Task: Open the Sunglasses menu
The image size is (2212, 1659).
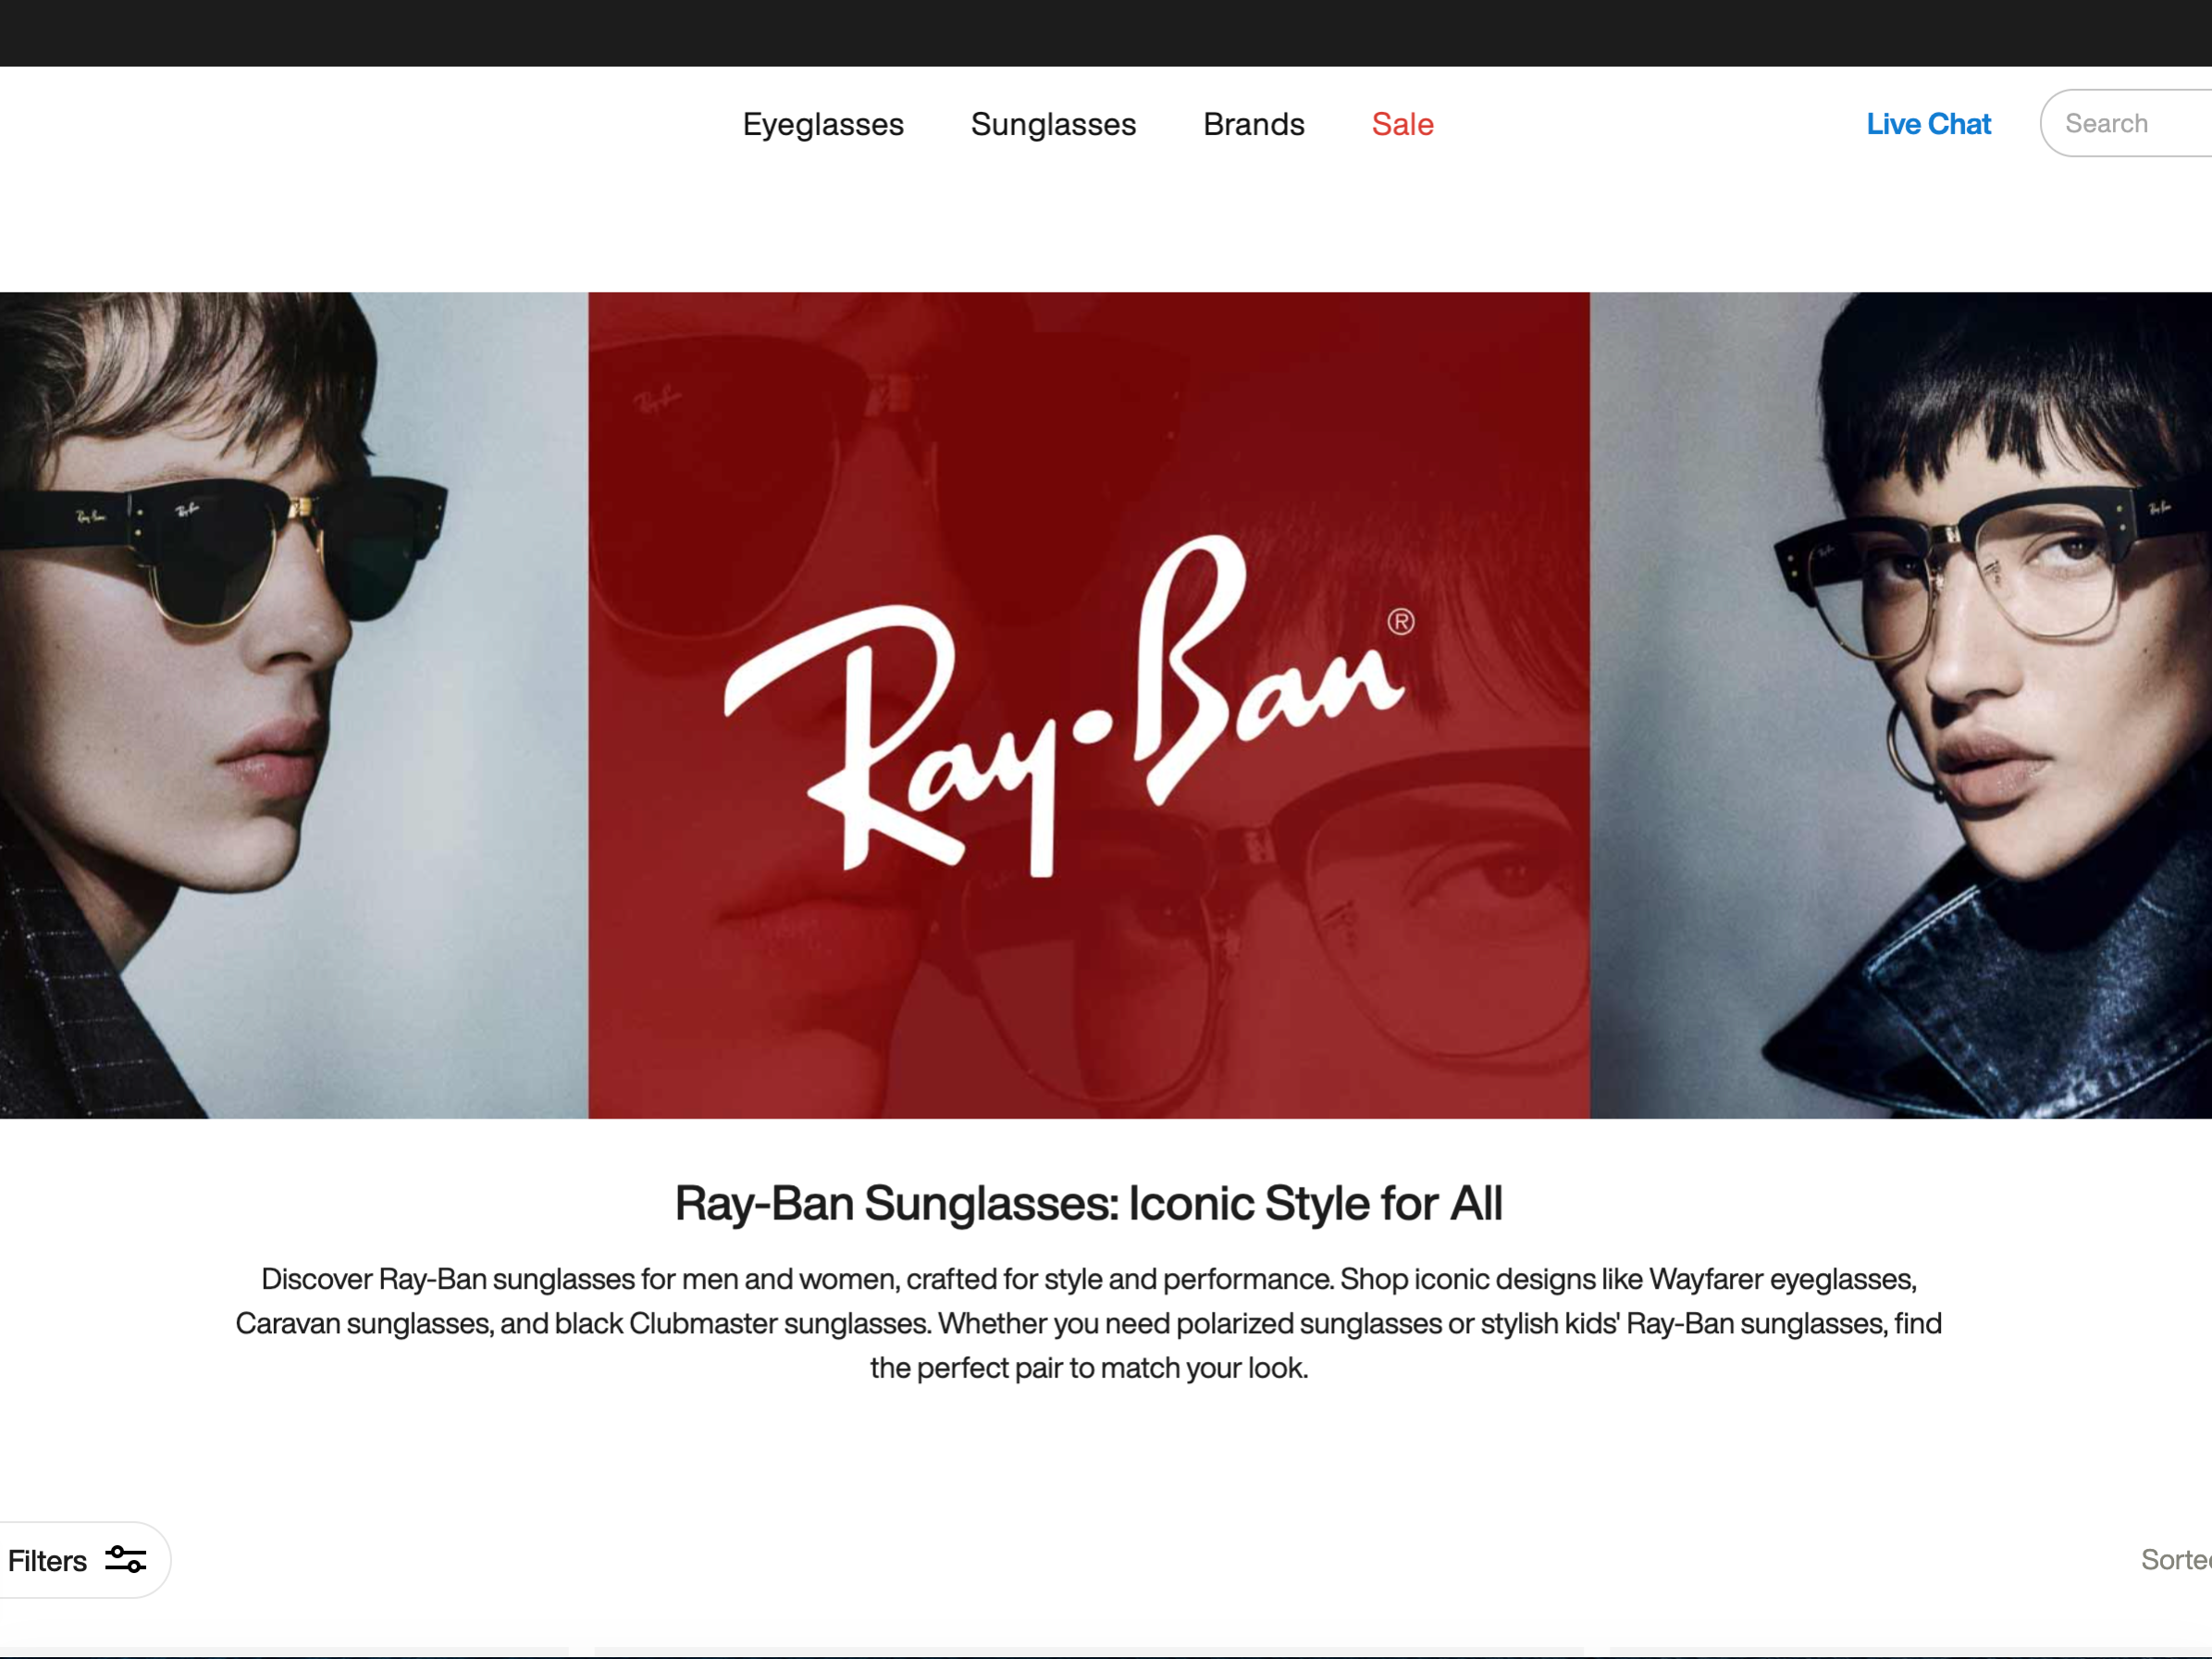Action: (1053, 124)
